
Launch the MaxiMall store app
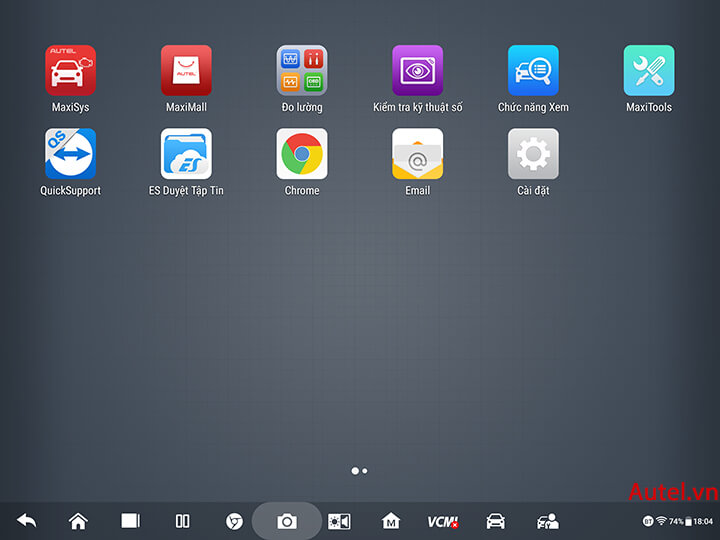(x=186, y=70)
